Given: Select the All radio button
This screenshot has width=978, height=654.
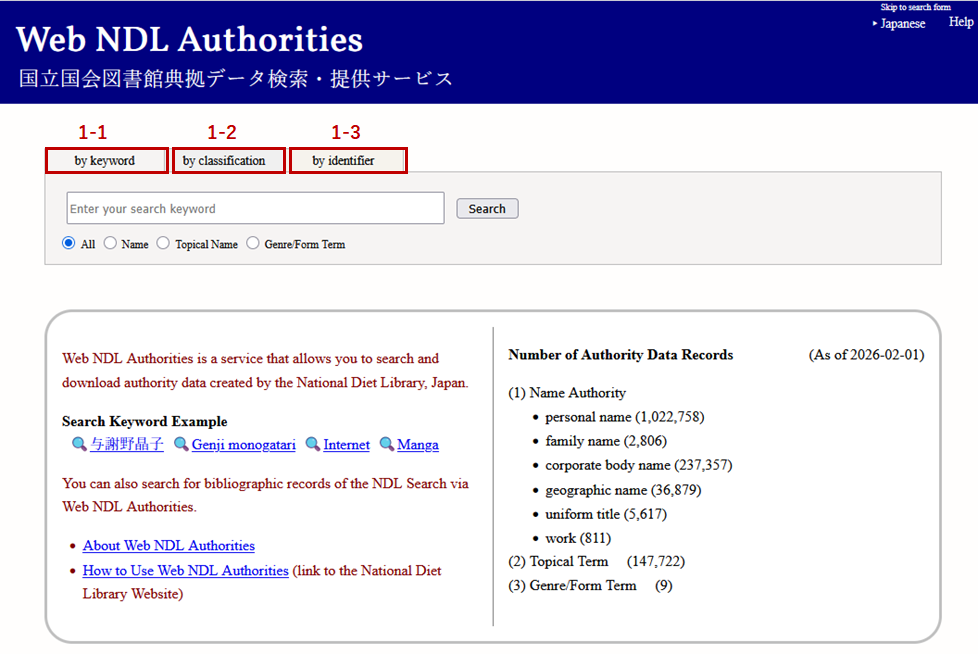Looking at the screenshot, I should tap(69, 243).
